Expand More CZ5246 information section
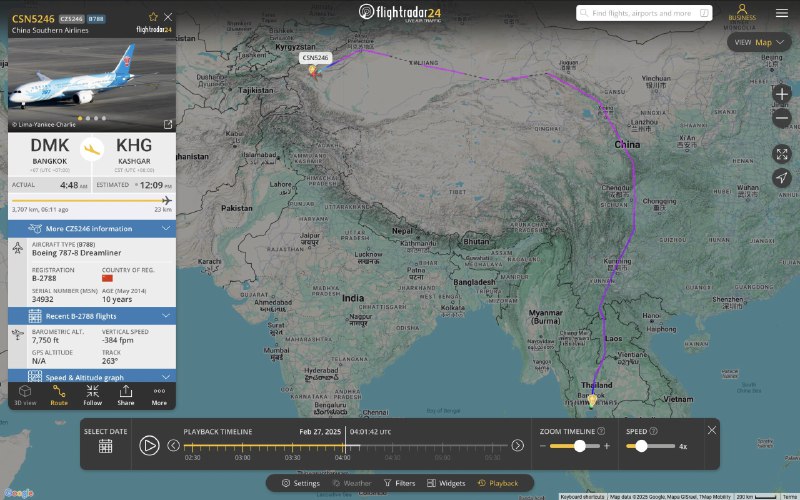The image size is (800, 500). point(92,228)
